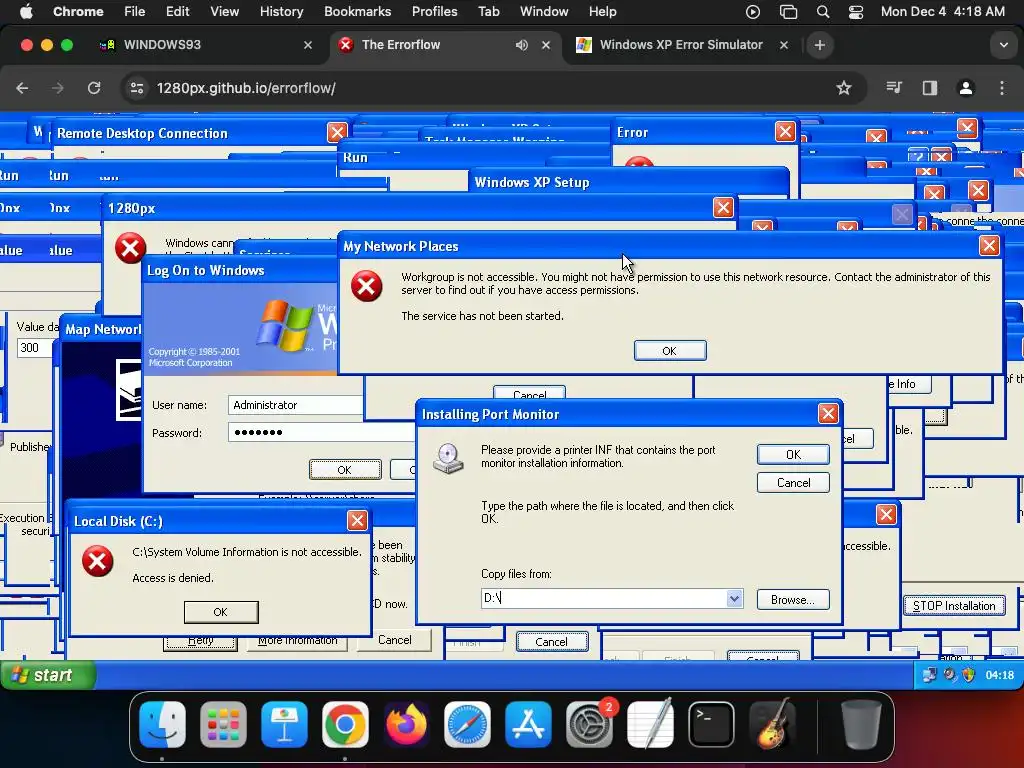Click the disc icon in Installing Port Monitor
This screenshot has width=1024, height=768.
tap(448, 458)
